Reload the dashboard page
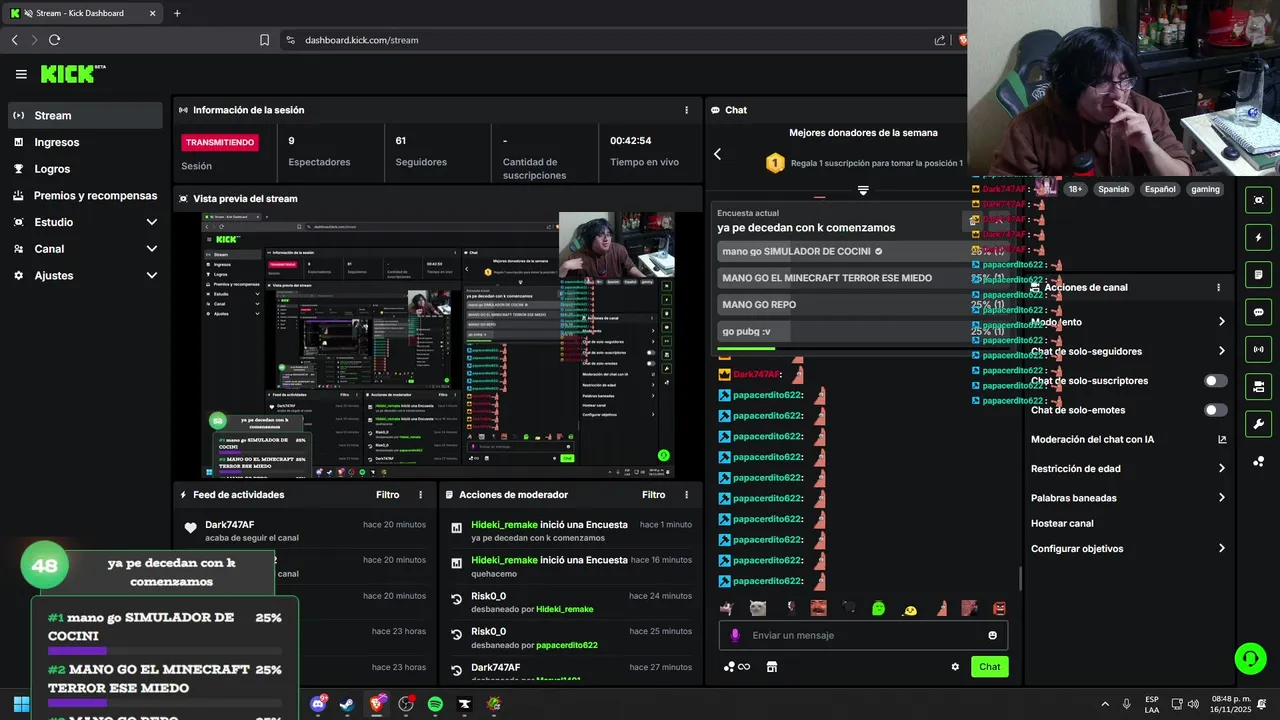Viewport: 1280px width, 720px height. pos(54,40)
